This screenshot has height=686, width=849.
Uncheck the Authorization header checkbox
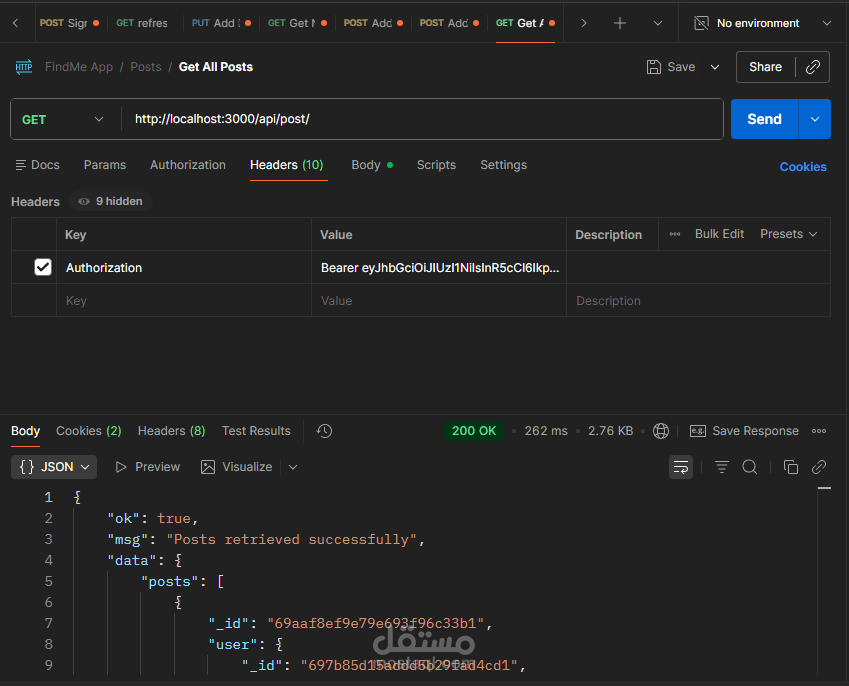pyautogui.click(x=43, y=267)
